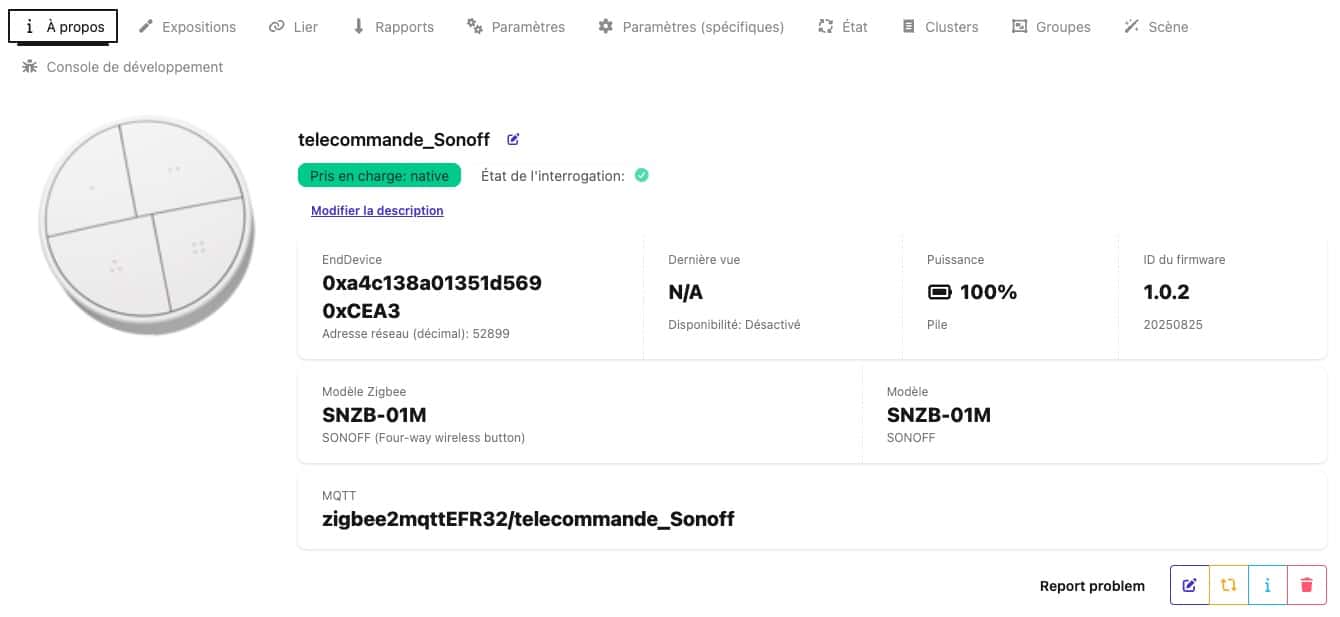Open the Clusters tab
This screenshot has height=617, width=1340.
940,27
